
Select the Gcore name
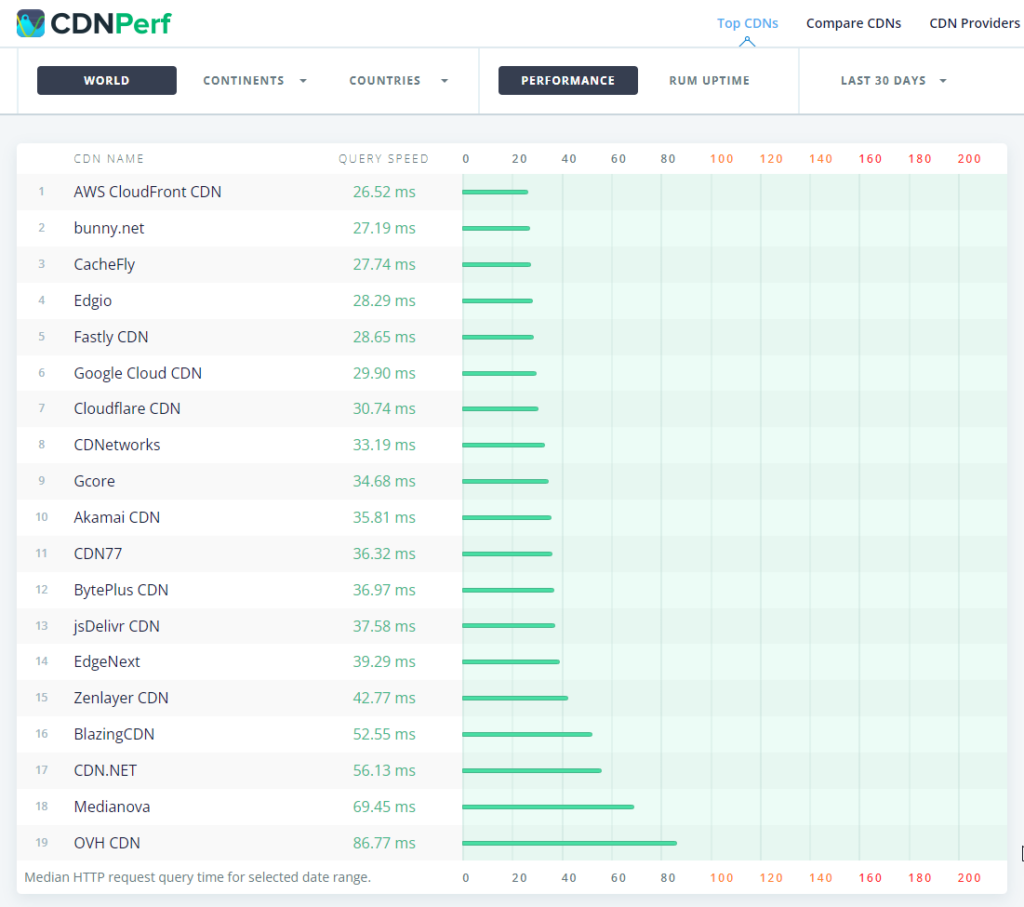coord(94,481)
